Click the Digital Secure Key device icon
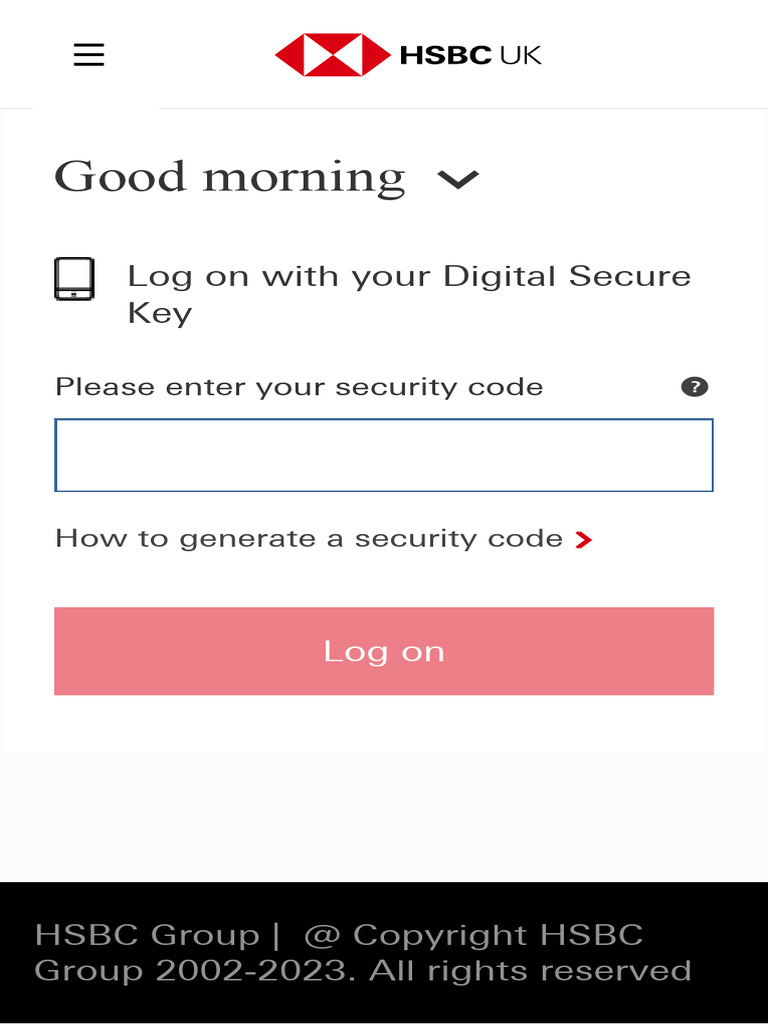768x1024 pixels. coord(74,279)
